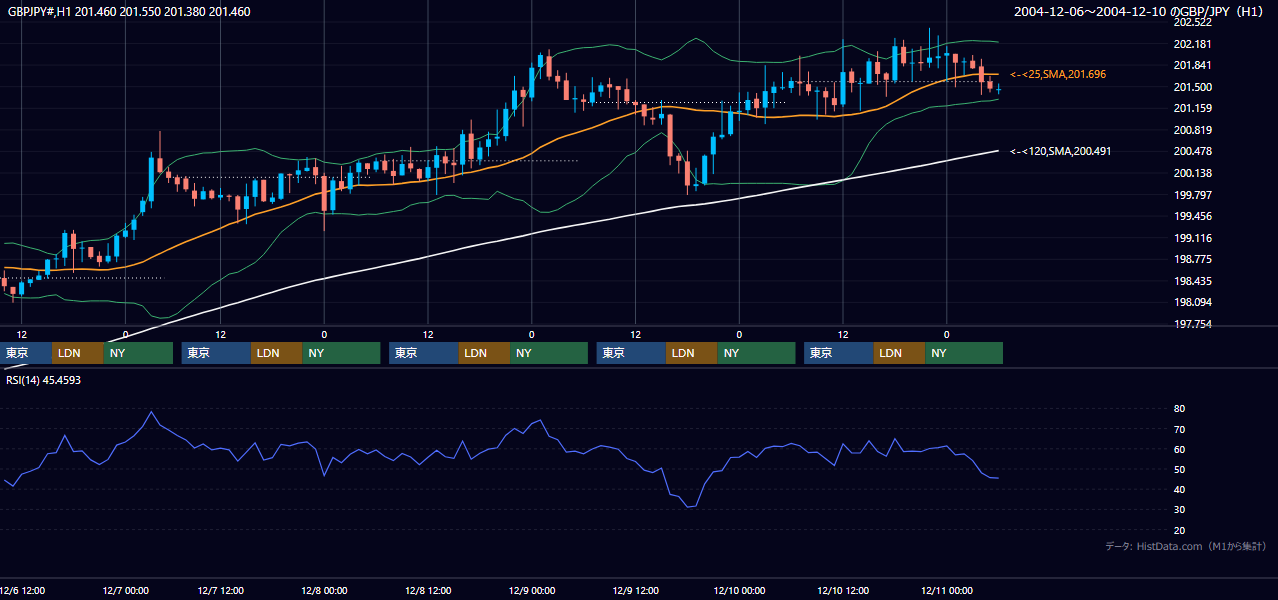Click the 12/6 12:00 time axis label
The width and height of the screenshot is (1278, 600).
(22, 590)
